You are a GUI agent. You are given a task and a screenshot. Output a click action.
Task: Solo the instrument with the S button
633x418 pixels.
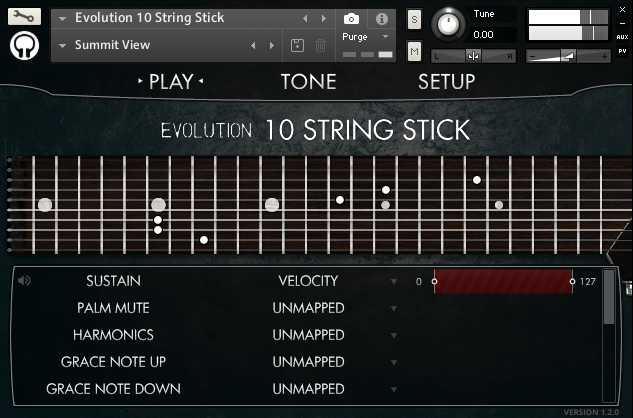(x=414, y=19)
